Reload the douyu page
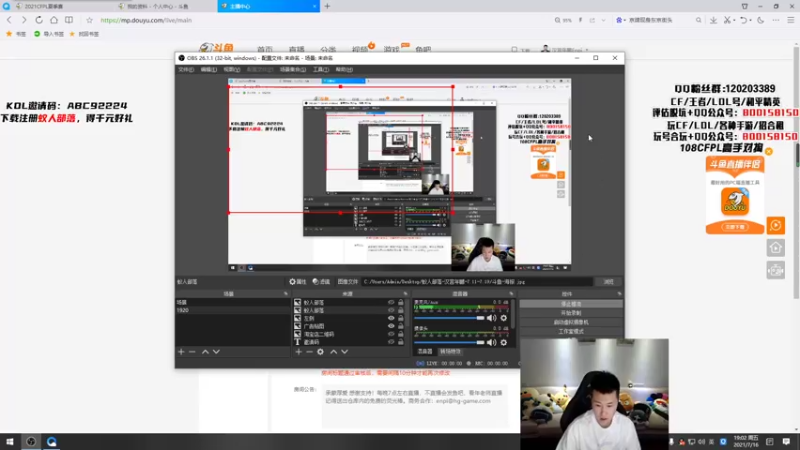Image resolution: width=800 pixels, height=450 pixels. point(39,20)
